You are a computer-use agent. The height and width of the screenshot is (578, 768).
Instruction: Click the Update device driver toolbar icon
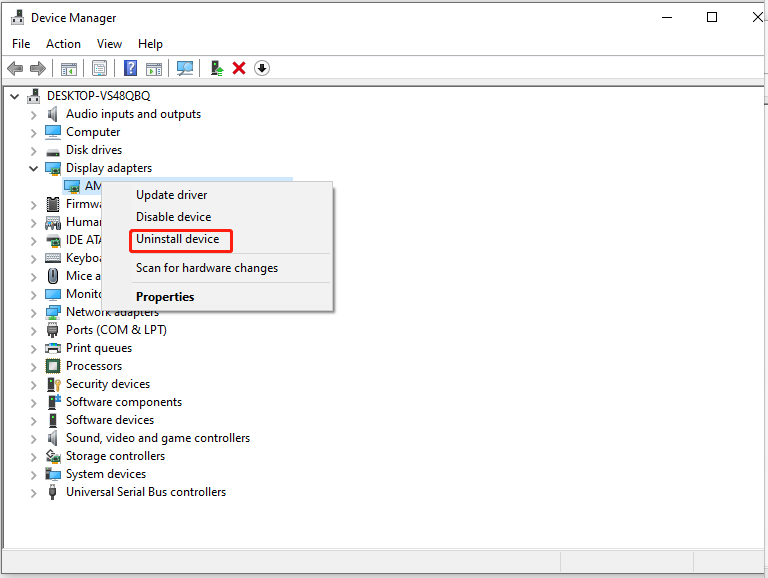[216, 68]
